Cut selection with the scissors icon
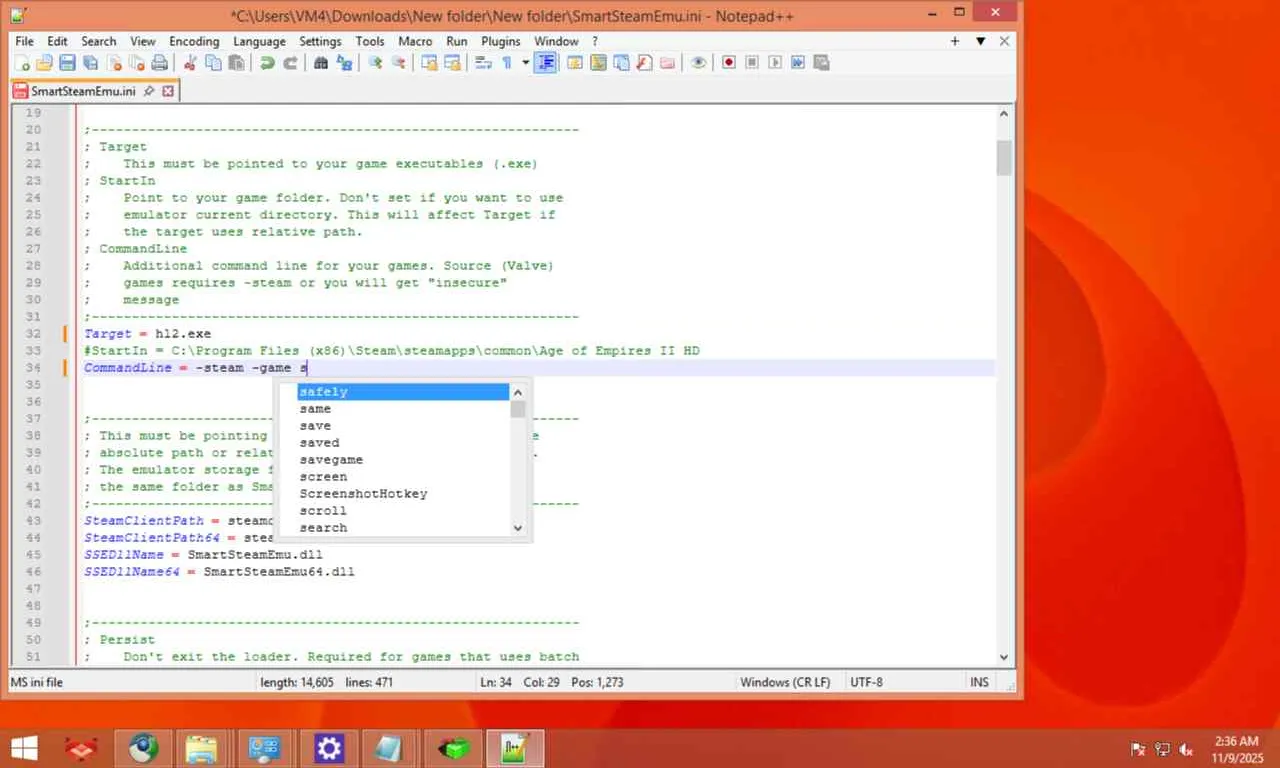The height and width of the screenshot is (768, 1280). [190, 62]
